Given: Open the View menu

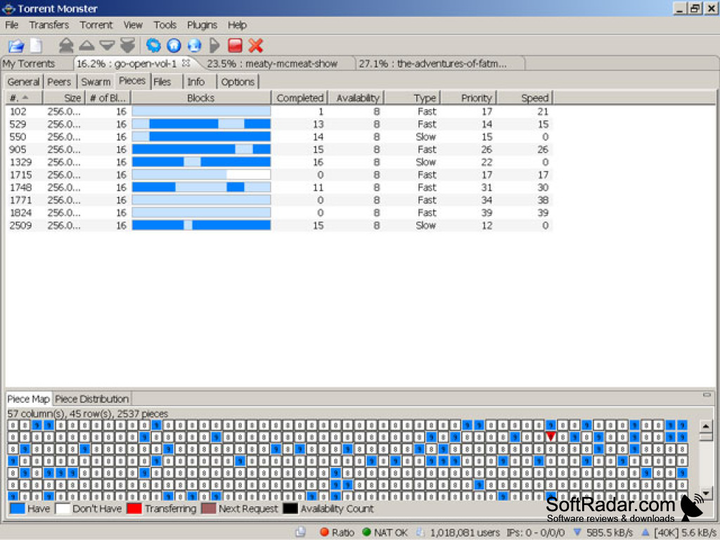Looking at the screenshot, I should (x=133, y=25).
